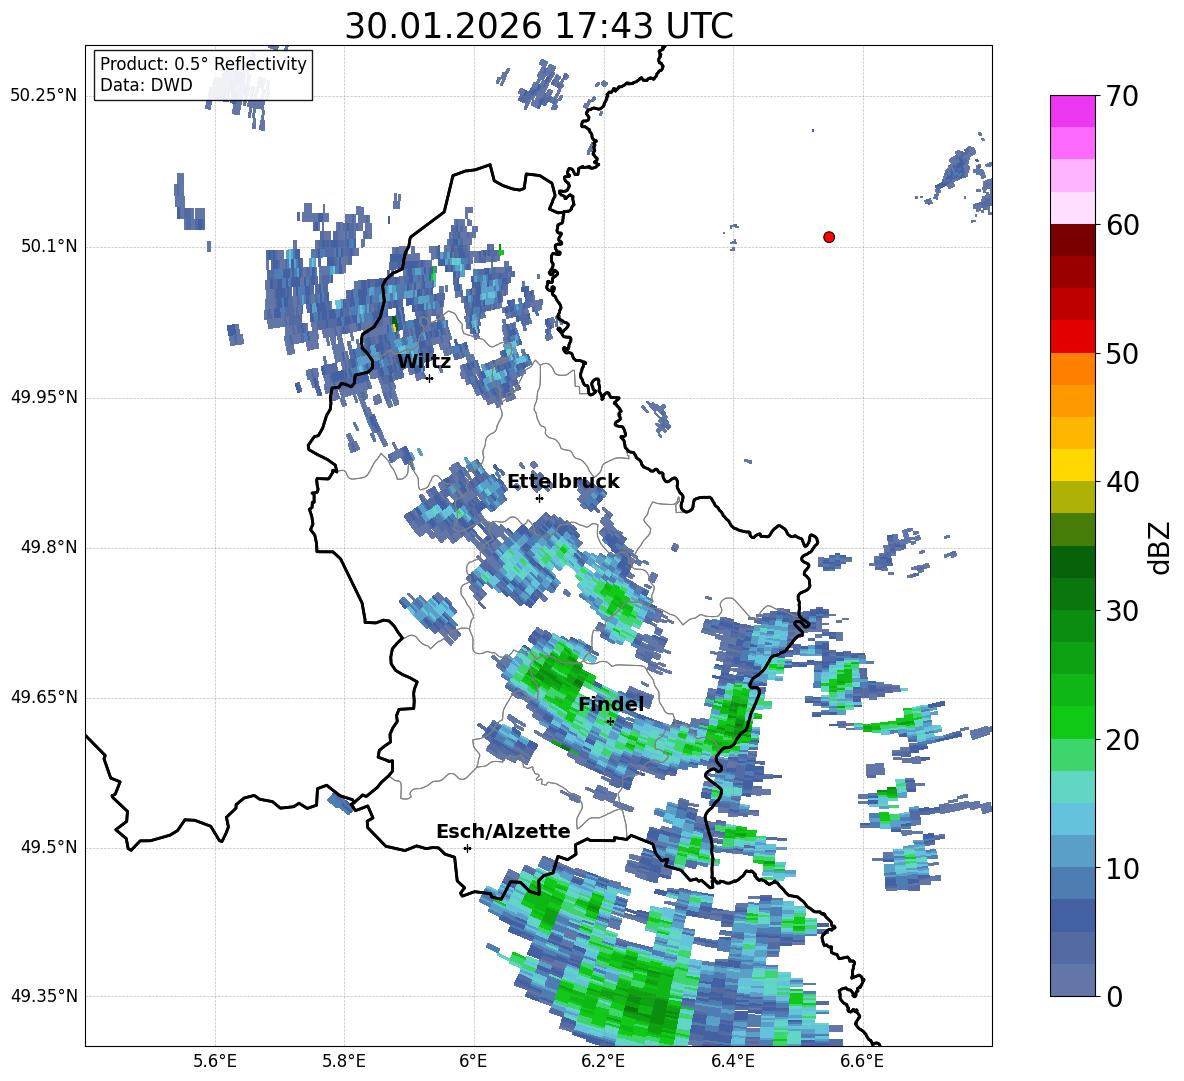Click the magenta top segment of colorbar
The image size is (1184, 1081).
(x=1072, y=111)
